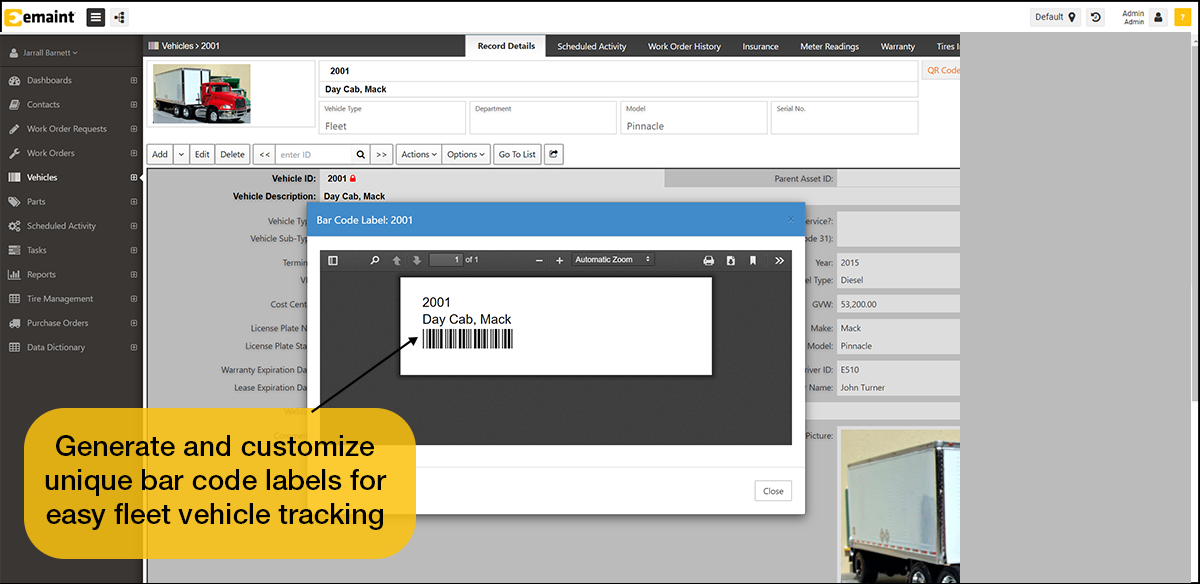Switch to the Warranty tab
Viewport: 1200px width, 584px height.
pyautogui.click(x=898, y=46)
